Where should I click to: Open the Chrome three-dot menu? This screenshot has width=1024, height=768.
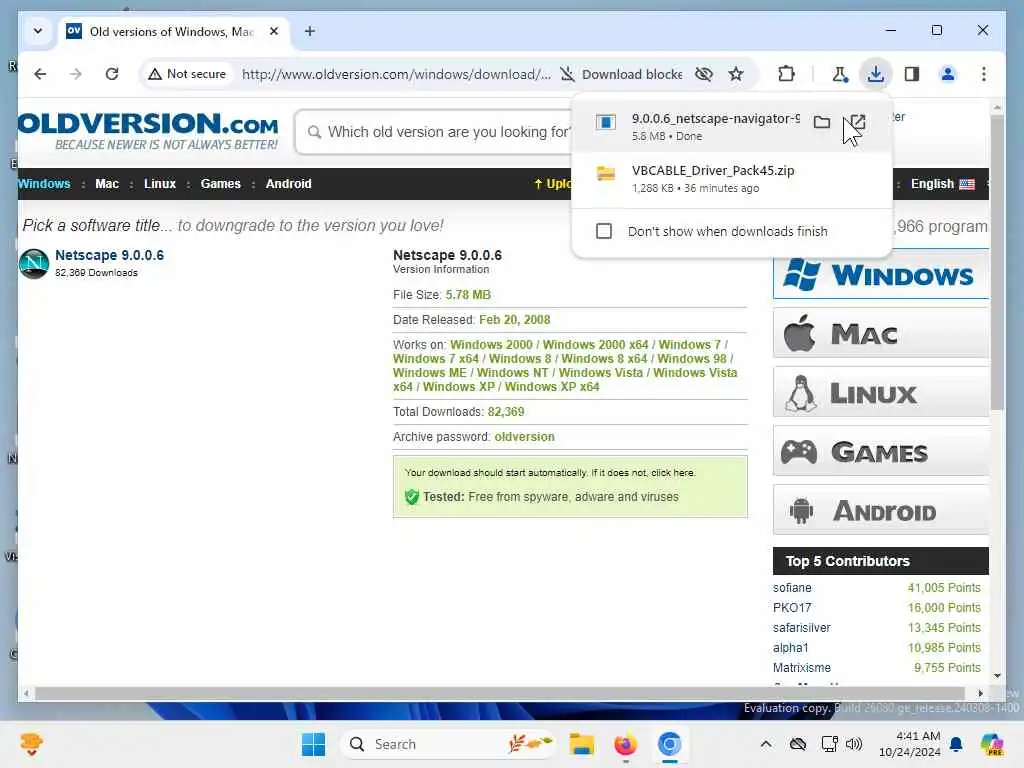click(984, 74)
